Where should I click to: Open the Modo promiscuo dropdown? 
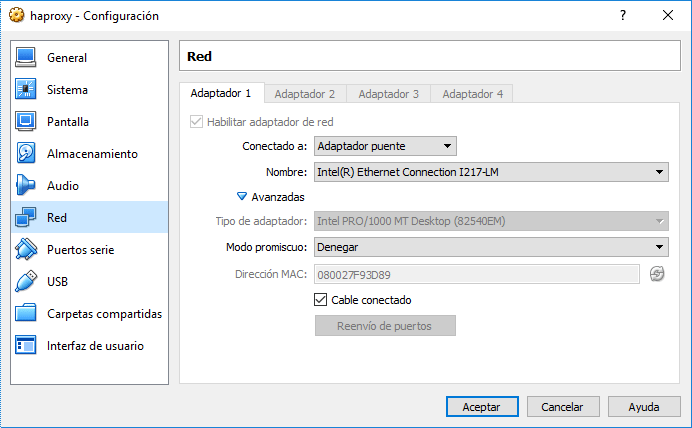[490, 247]
